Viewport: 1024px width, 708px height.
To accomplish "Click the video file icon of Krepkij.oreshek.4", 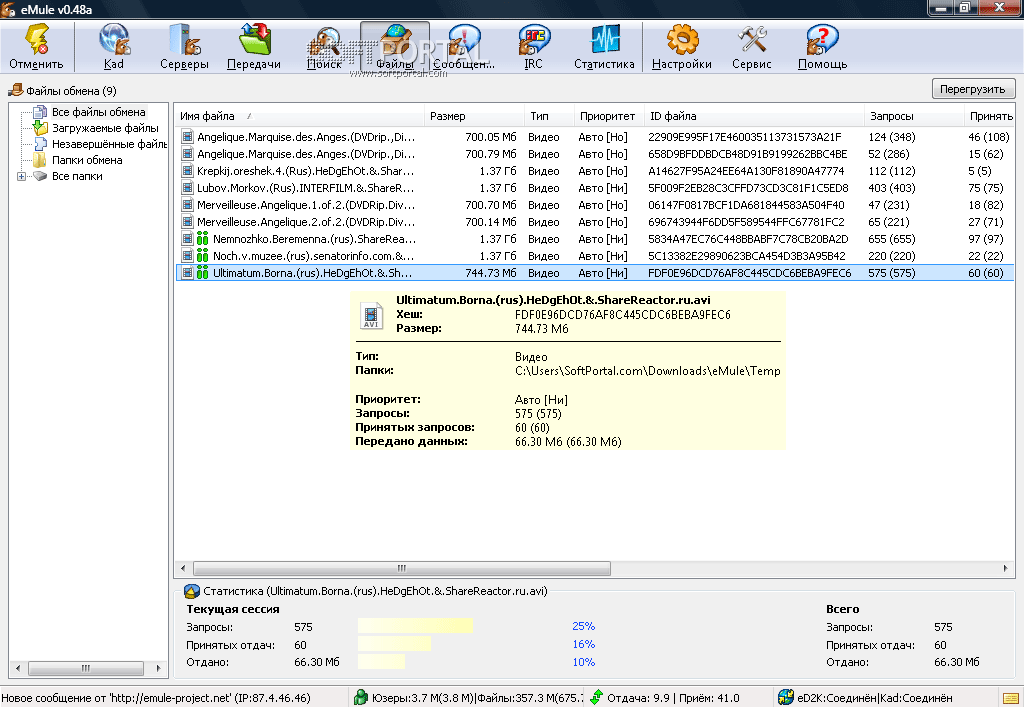I will coord(187,171).
